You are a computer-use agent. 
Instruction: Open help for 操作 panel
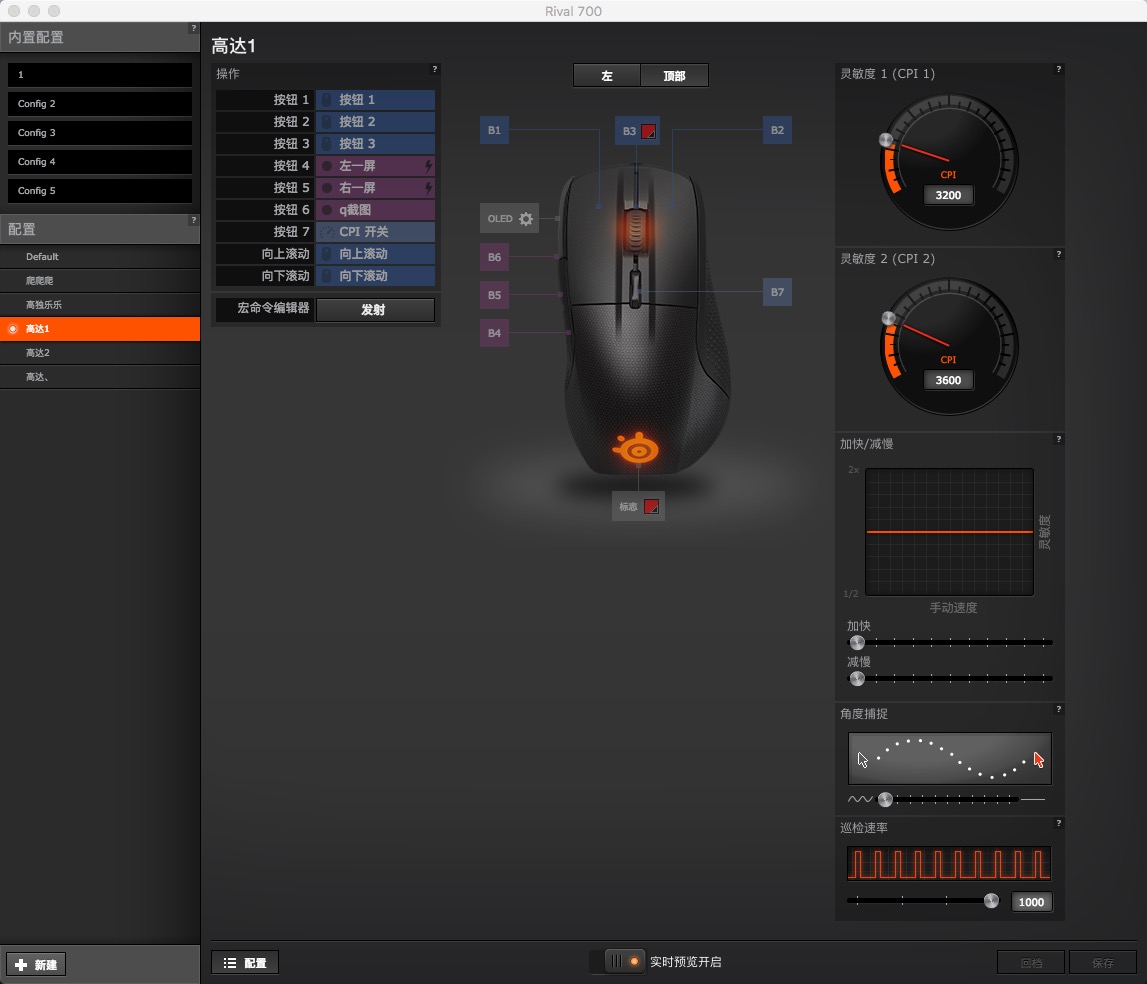pos(435,69)
